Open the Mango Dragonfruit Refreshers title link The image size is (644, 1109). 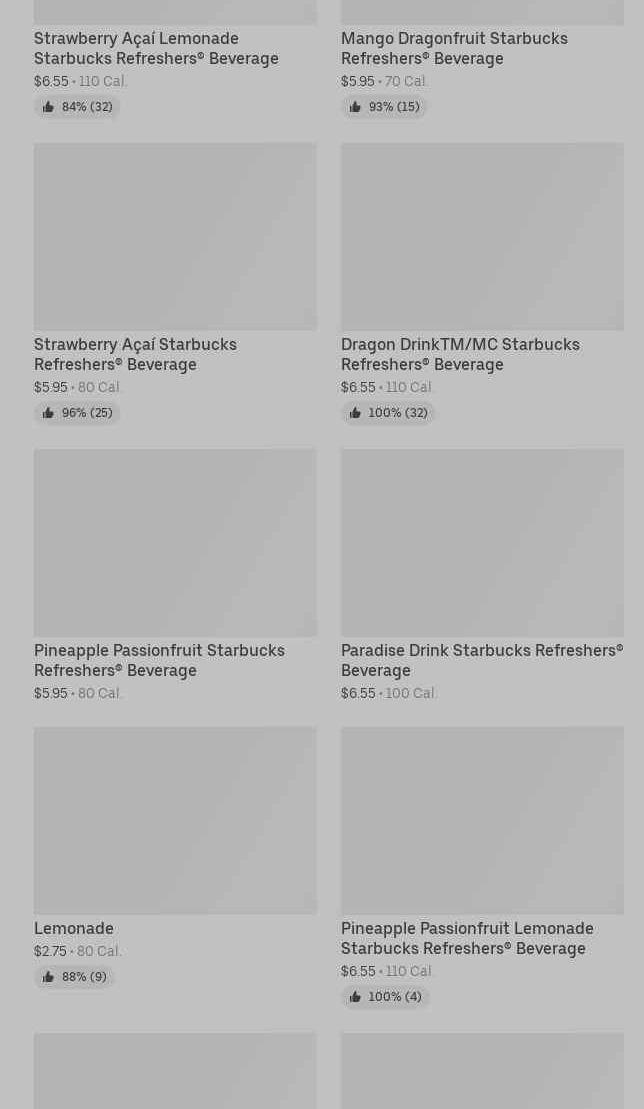coord(454,48)
